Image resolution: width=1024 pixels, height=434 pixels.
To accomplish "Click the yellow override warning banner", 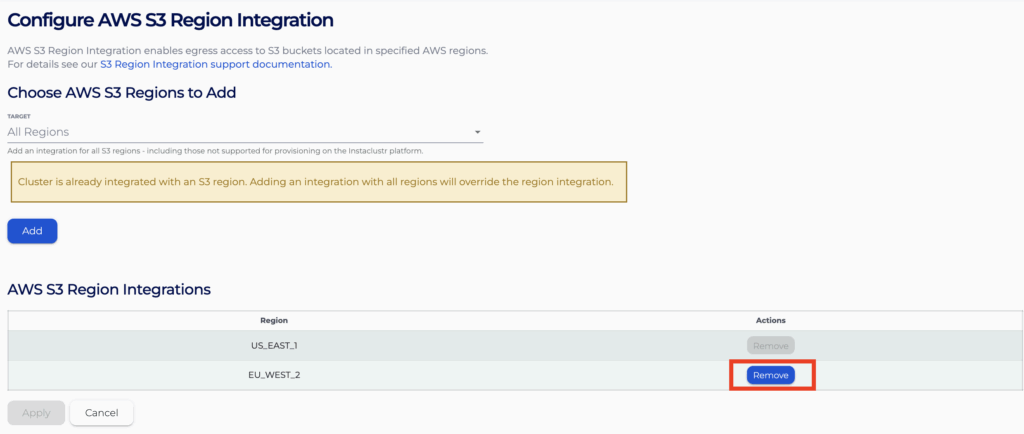I will (319, 181).
